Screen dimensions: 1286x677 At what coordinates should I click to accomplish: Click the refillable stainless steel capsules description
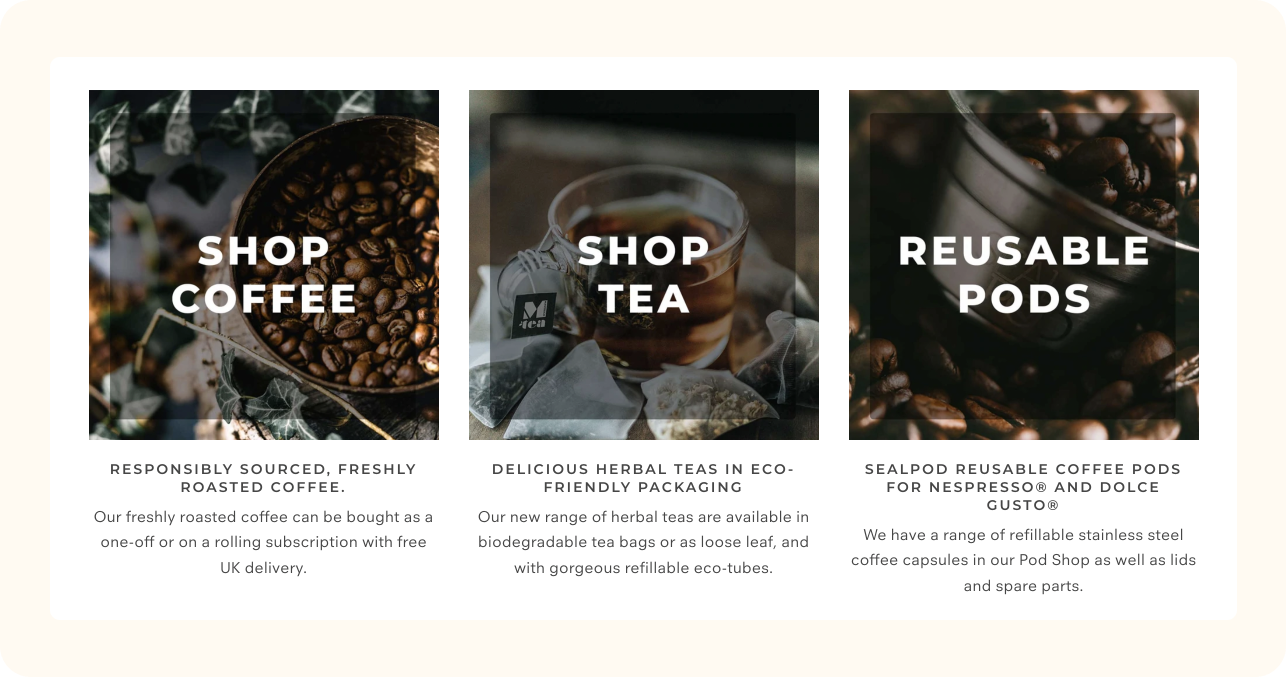(x=1023, y=560)
